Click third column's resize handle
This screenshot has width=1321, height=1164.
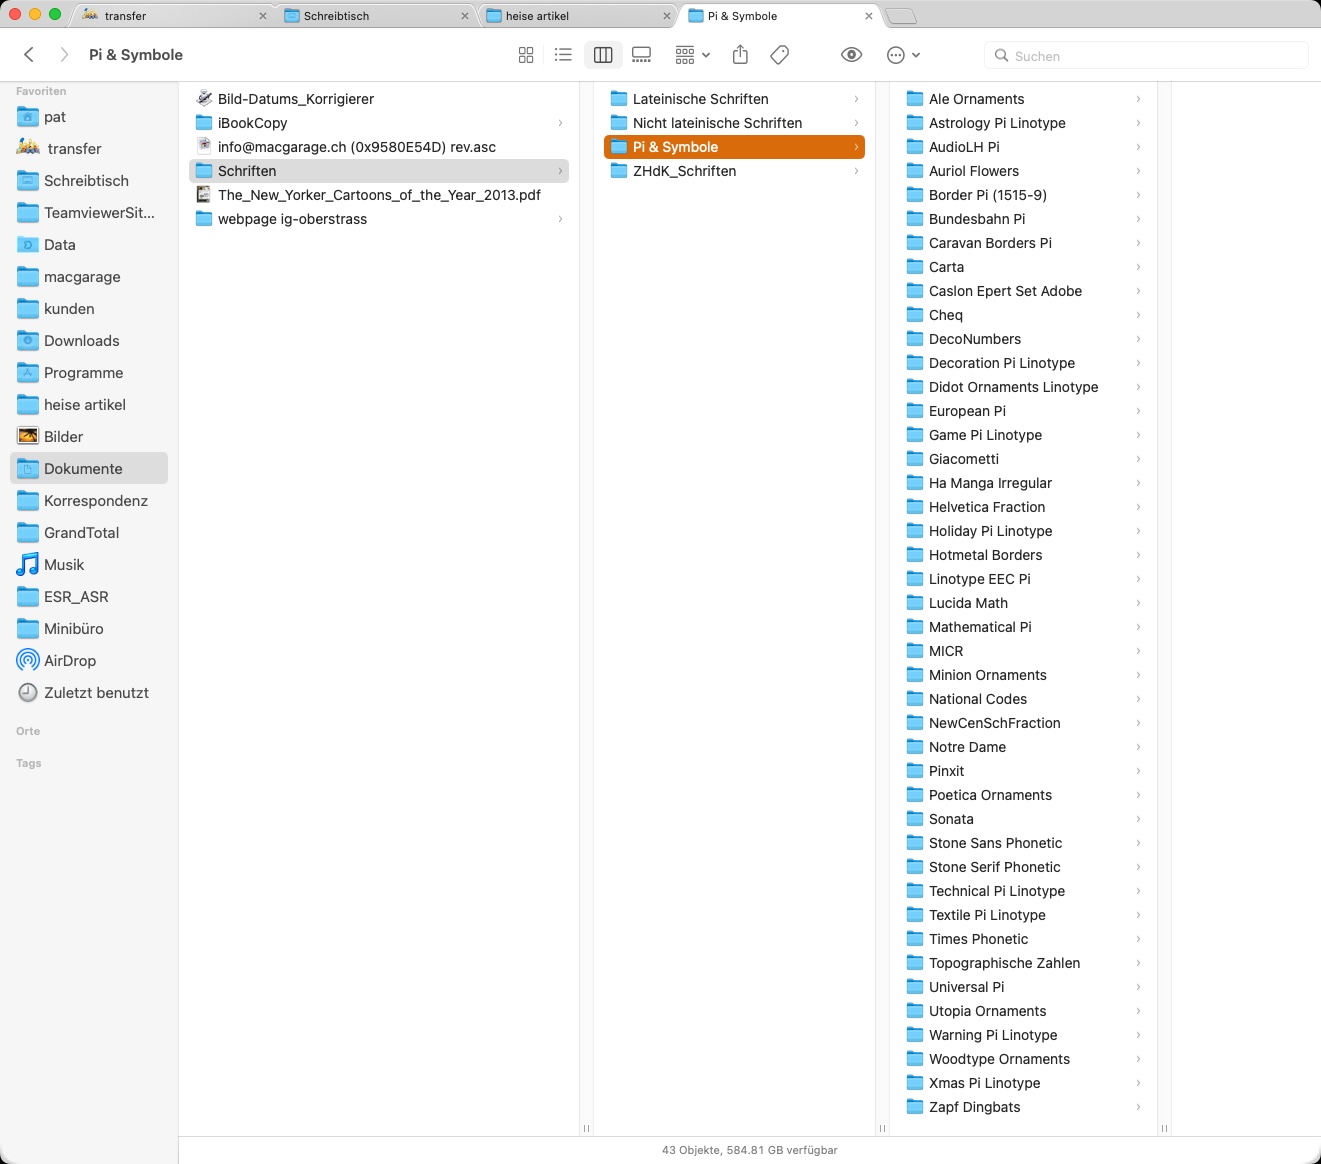click(1164, 1128)
